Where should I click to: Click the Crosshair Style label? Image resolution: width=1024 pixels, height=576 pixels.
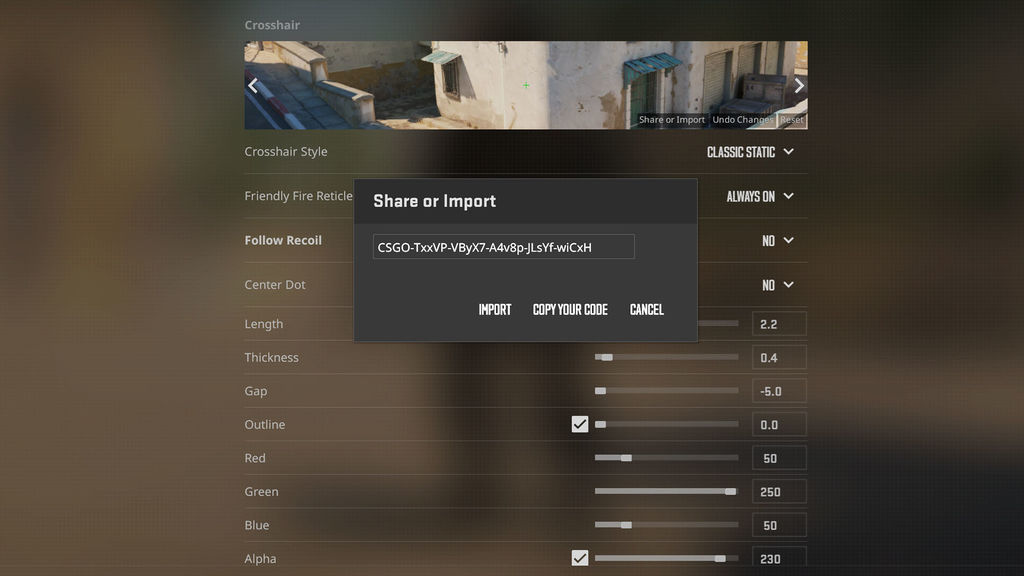coord(286,152)
